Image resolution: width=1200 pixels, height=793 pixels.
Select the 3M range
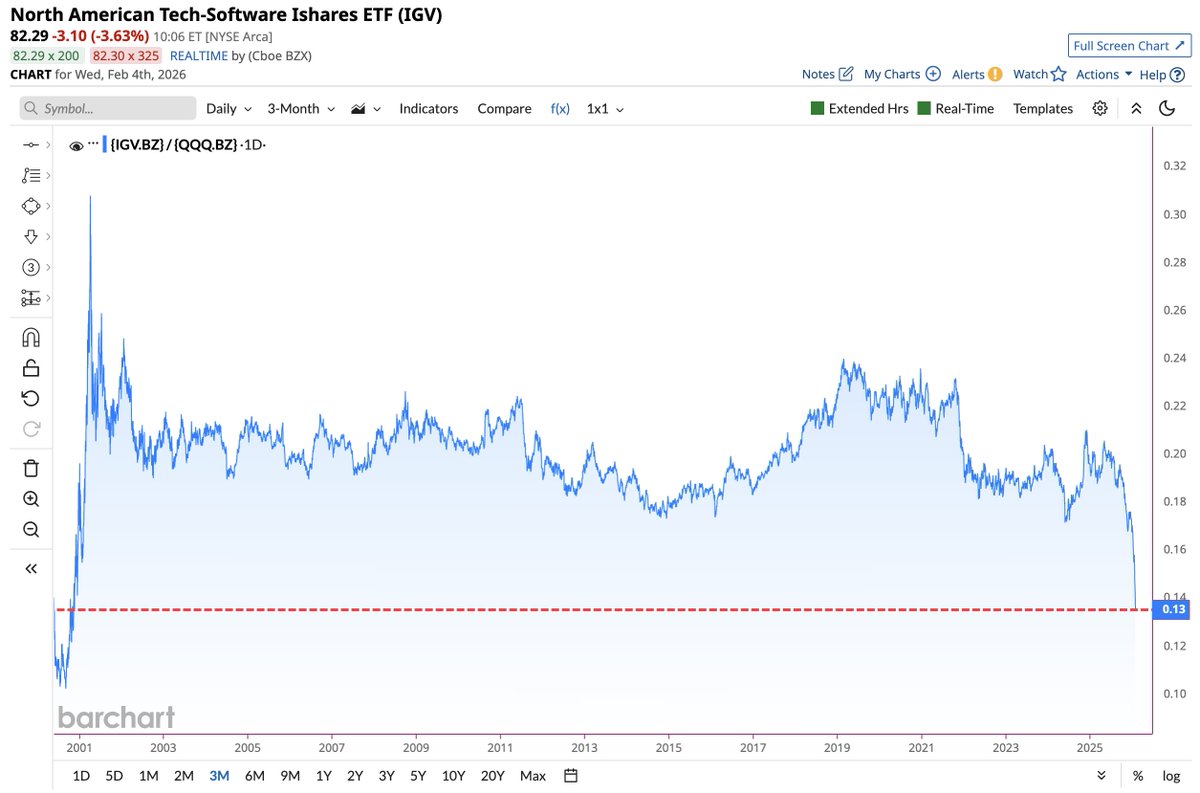pyautogui.click(x=219, y=775)
